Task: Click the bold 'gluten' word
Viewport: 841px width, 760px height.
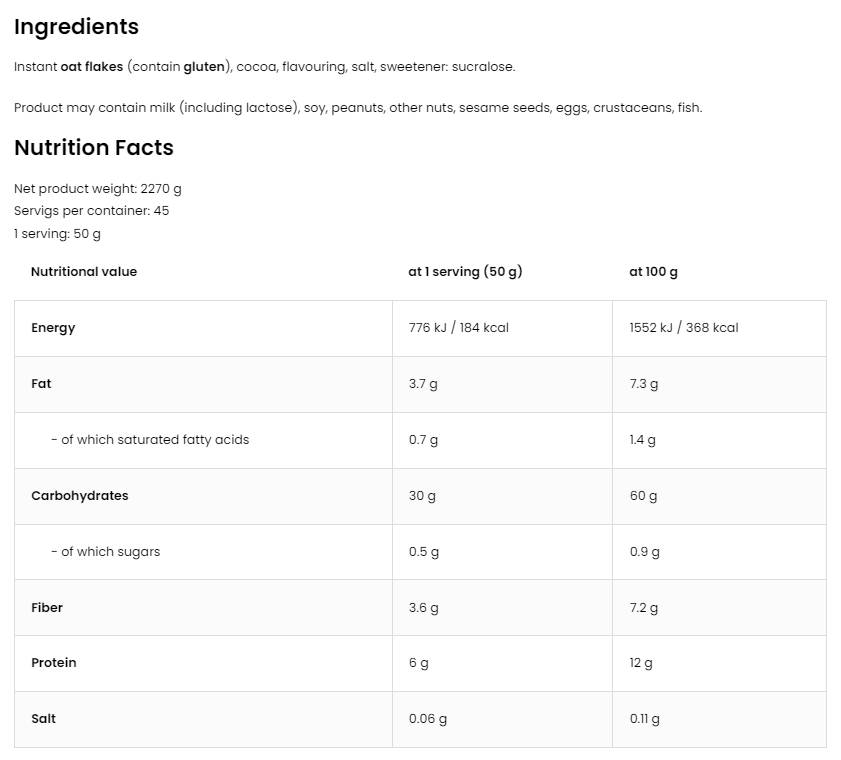Action: coord(205,67)
